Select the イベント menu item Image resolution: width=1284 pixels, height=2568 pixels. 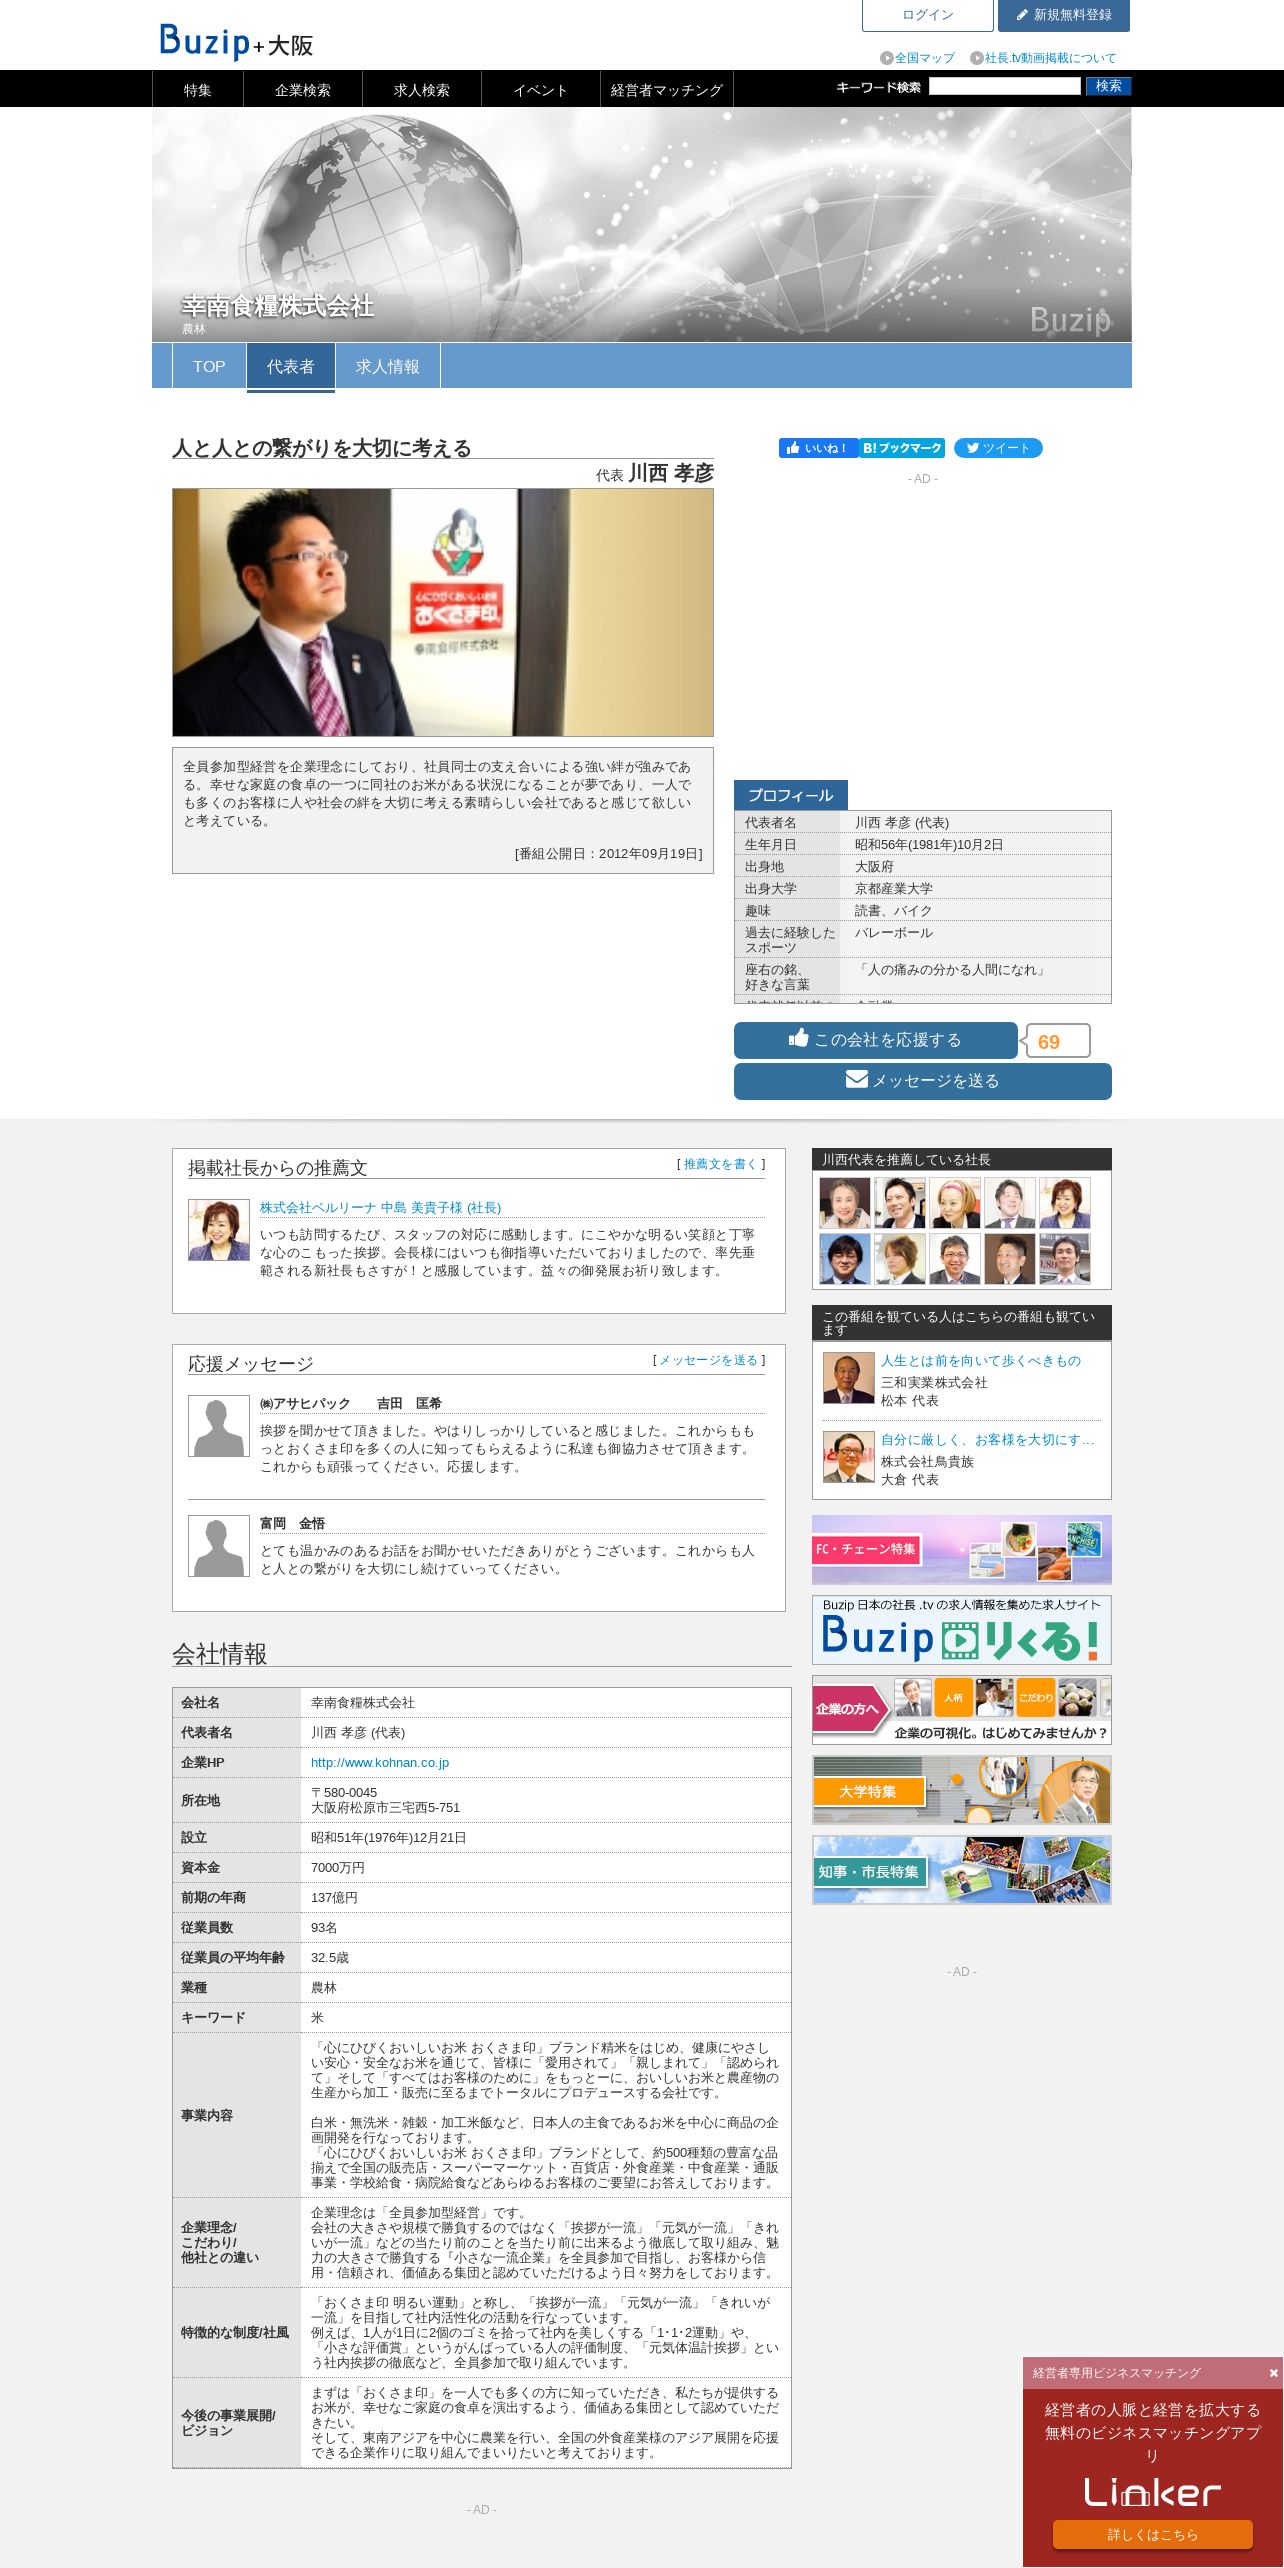pyautogui.click(x=540, y=90)
